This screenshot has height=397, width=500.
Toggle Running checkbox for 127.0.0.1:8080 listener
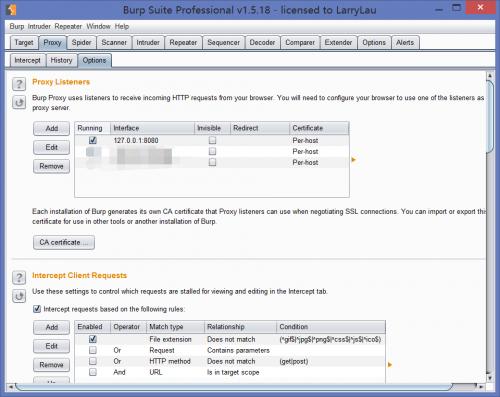point(93,140)
